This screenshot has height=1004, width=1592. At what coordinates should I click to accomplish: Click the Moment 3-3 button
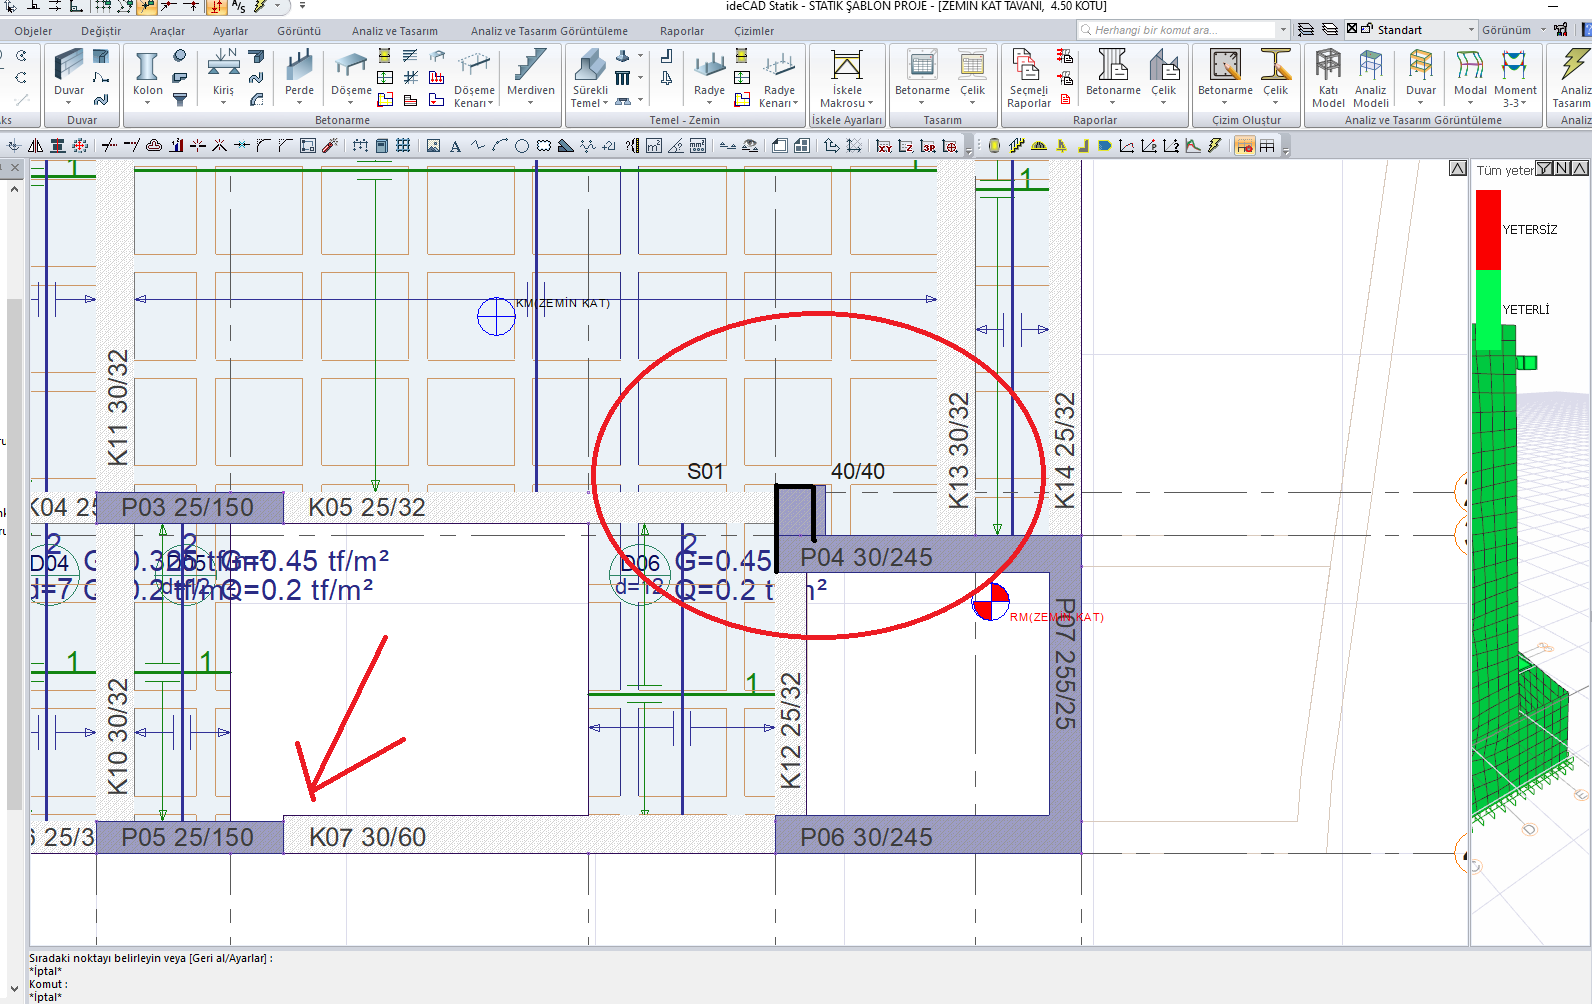click(x=1514, y=77)
